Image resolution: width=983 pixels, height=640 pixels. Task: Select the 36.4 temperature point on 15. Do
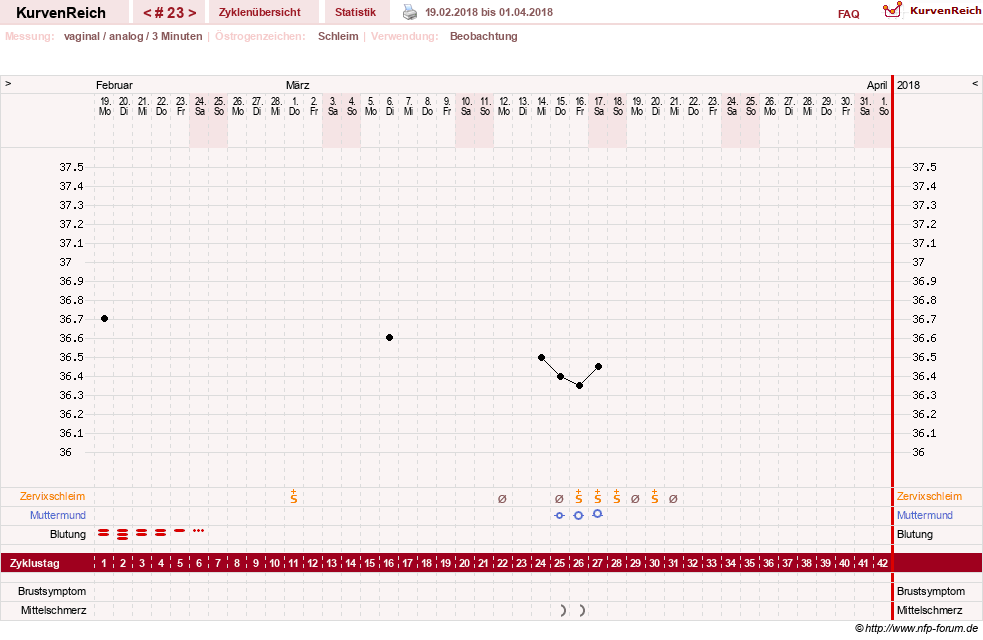coord(560,376)
